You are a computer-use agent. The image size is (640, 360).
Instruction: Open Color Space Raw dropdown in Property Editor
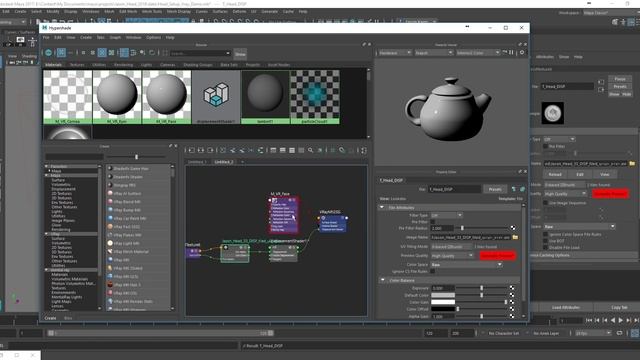pos(467,264)
